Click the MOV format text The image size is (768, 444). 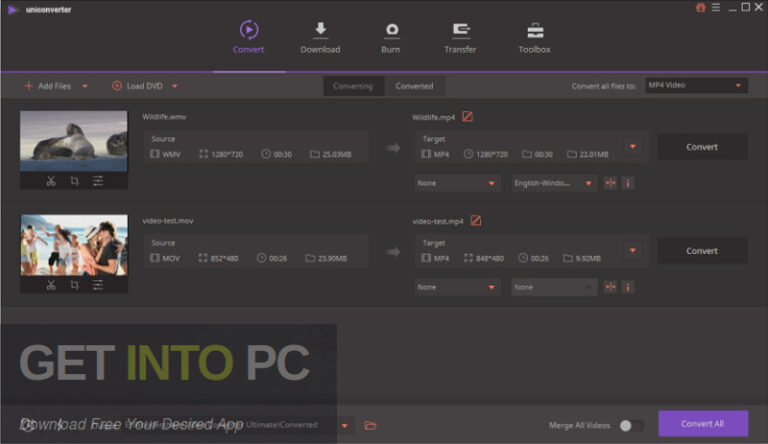click(170, 258)
